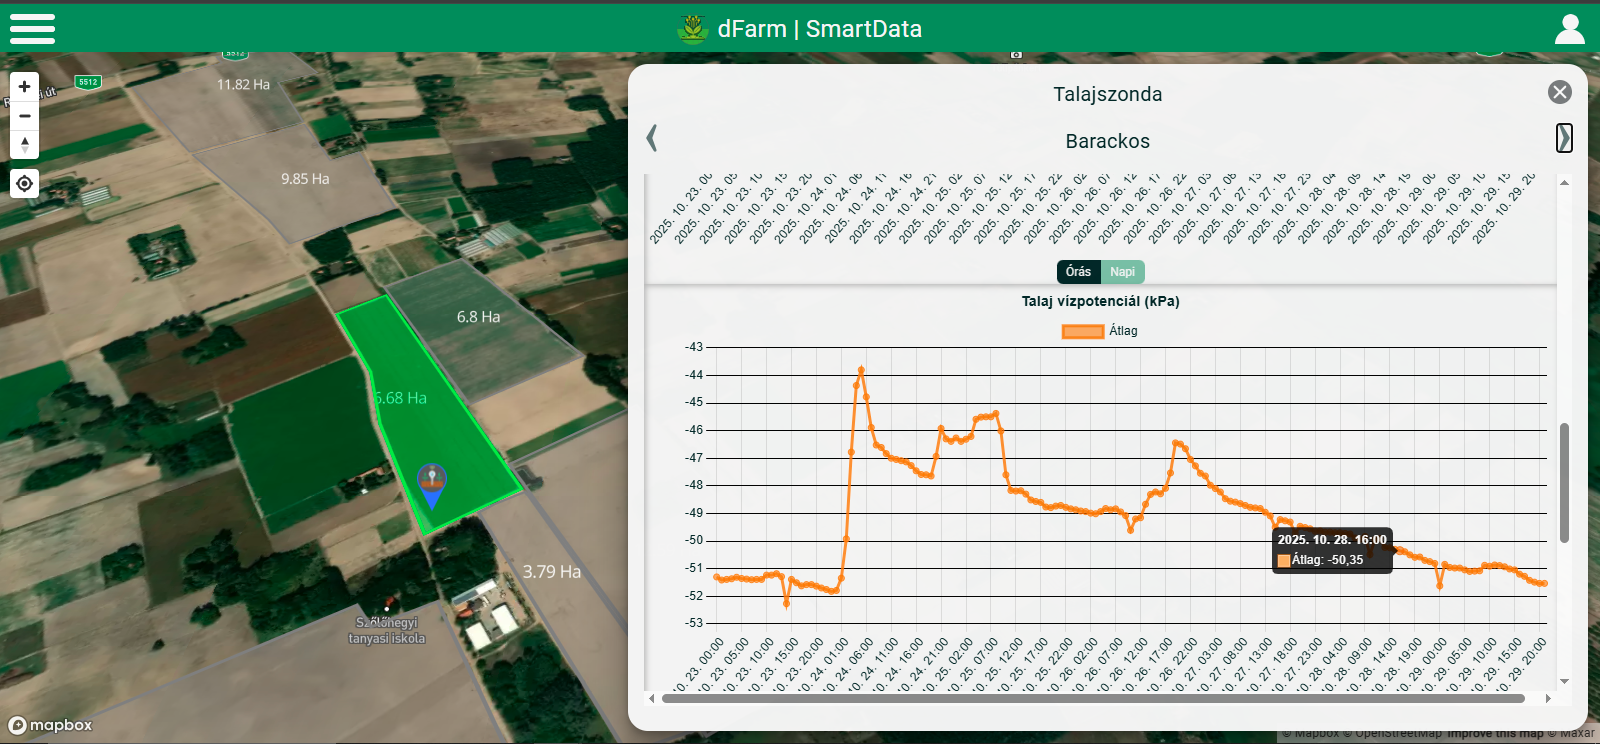
Task: Click the dFarm logo icon
Action: (692, 29)
